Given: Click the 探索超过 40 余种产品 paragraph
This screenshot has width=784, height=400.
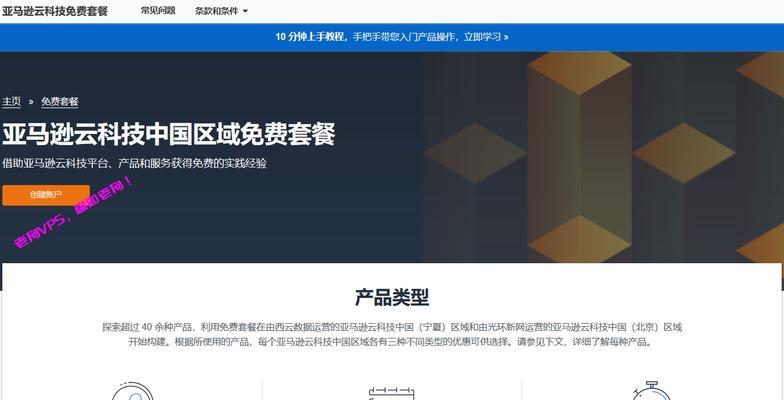Looking at the screenshot, I should coord(392,335).
